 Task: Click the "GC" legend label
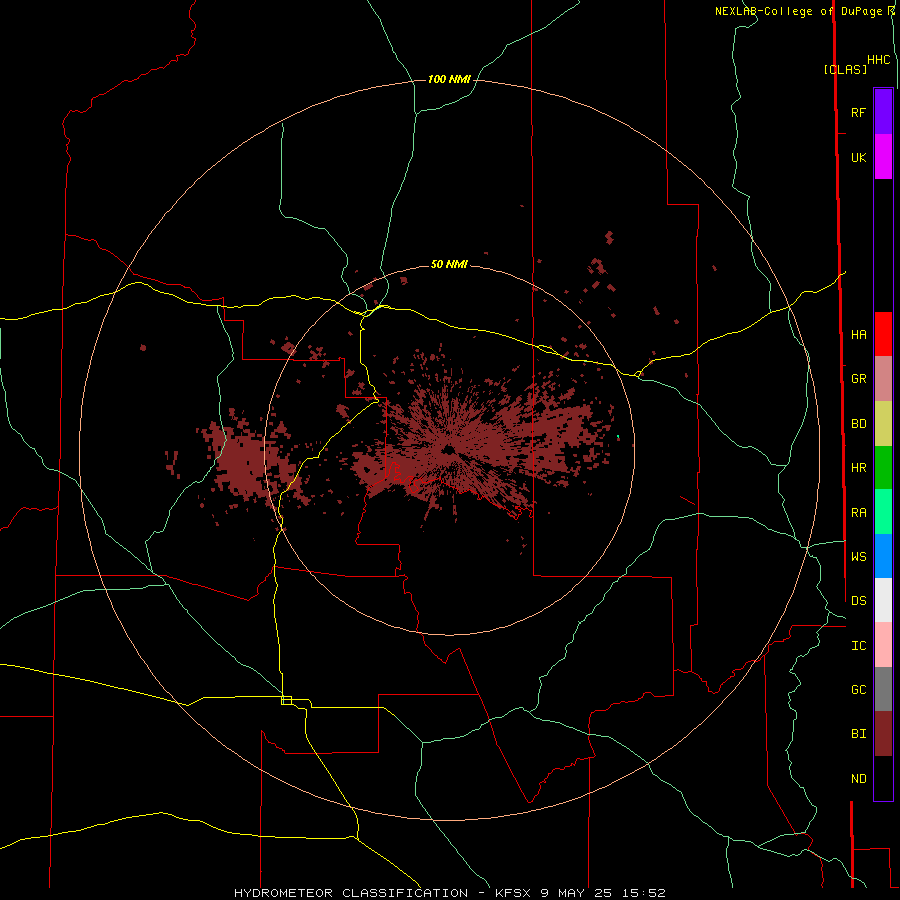point(859,690)
